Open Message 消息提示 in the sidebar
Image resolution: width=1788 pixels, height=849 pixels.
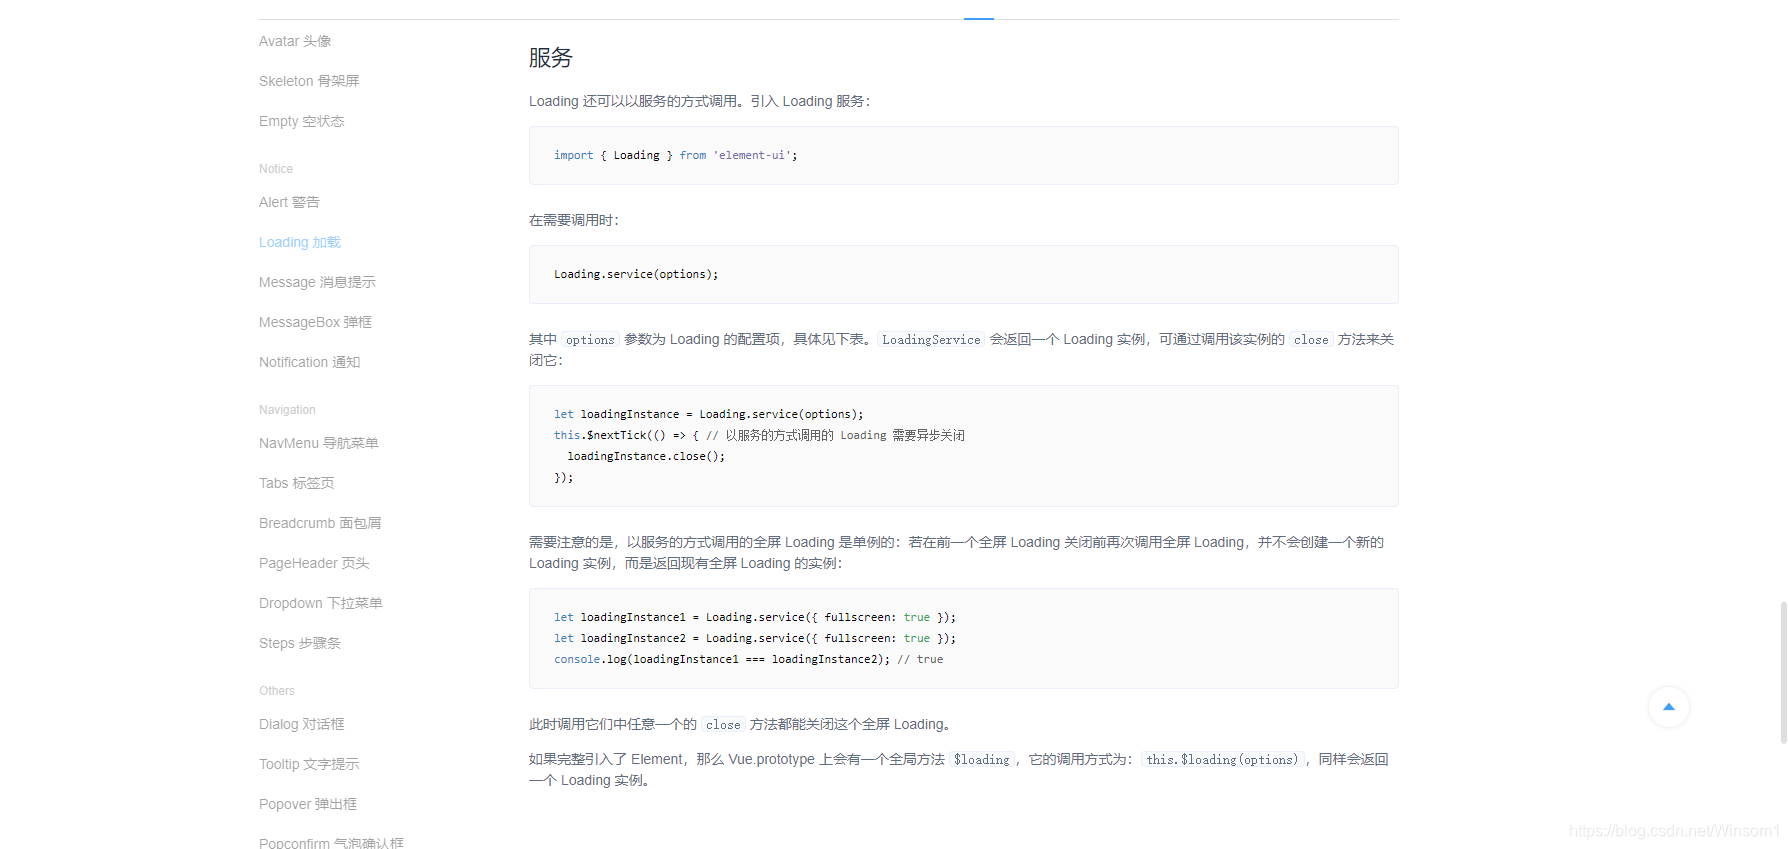click(317, 282)
